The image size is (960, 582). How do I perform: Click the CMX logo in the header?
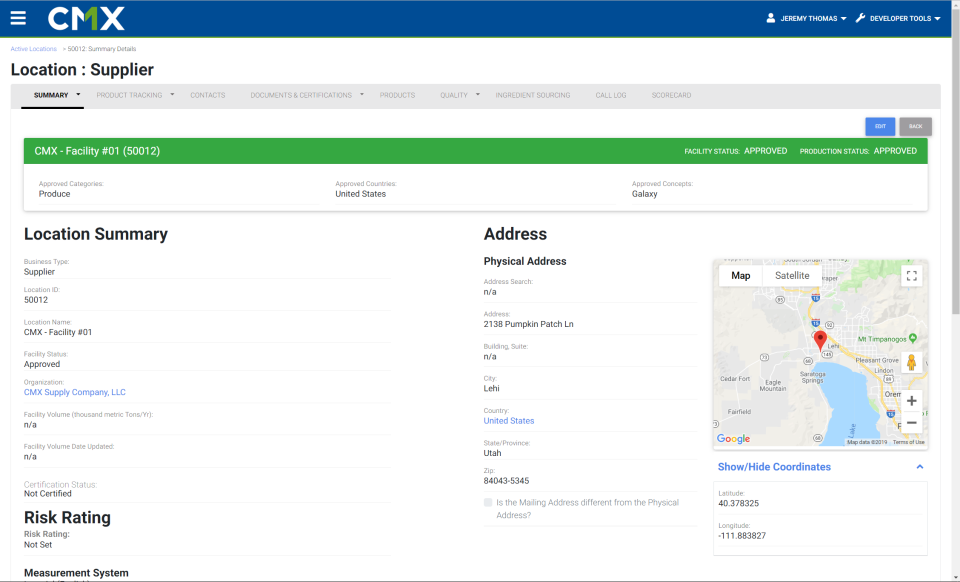point(86,17)
